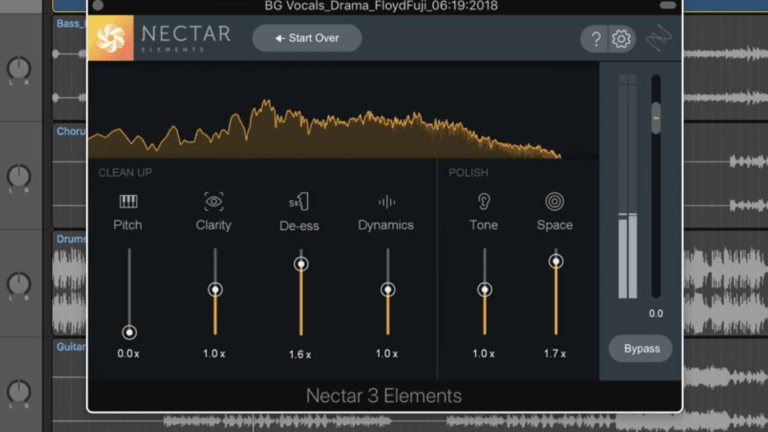Select the Drums track name
Viewport: 768px width, 432px height.
click(x=71, y=239)
